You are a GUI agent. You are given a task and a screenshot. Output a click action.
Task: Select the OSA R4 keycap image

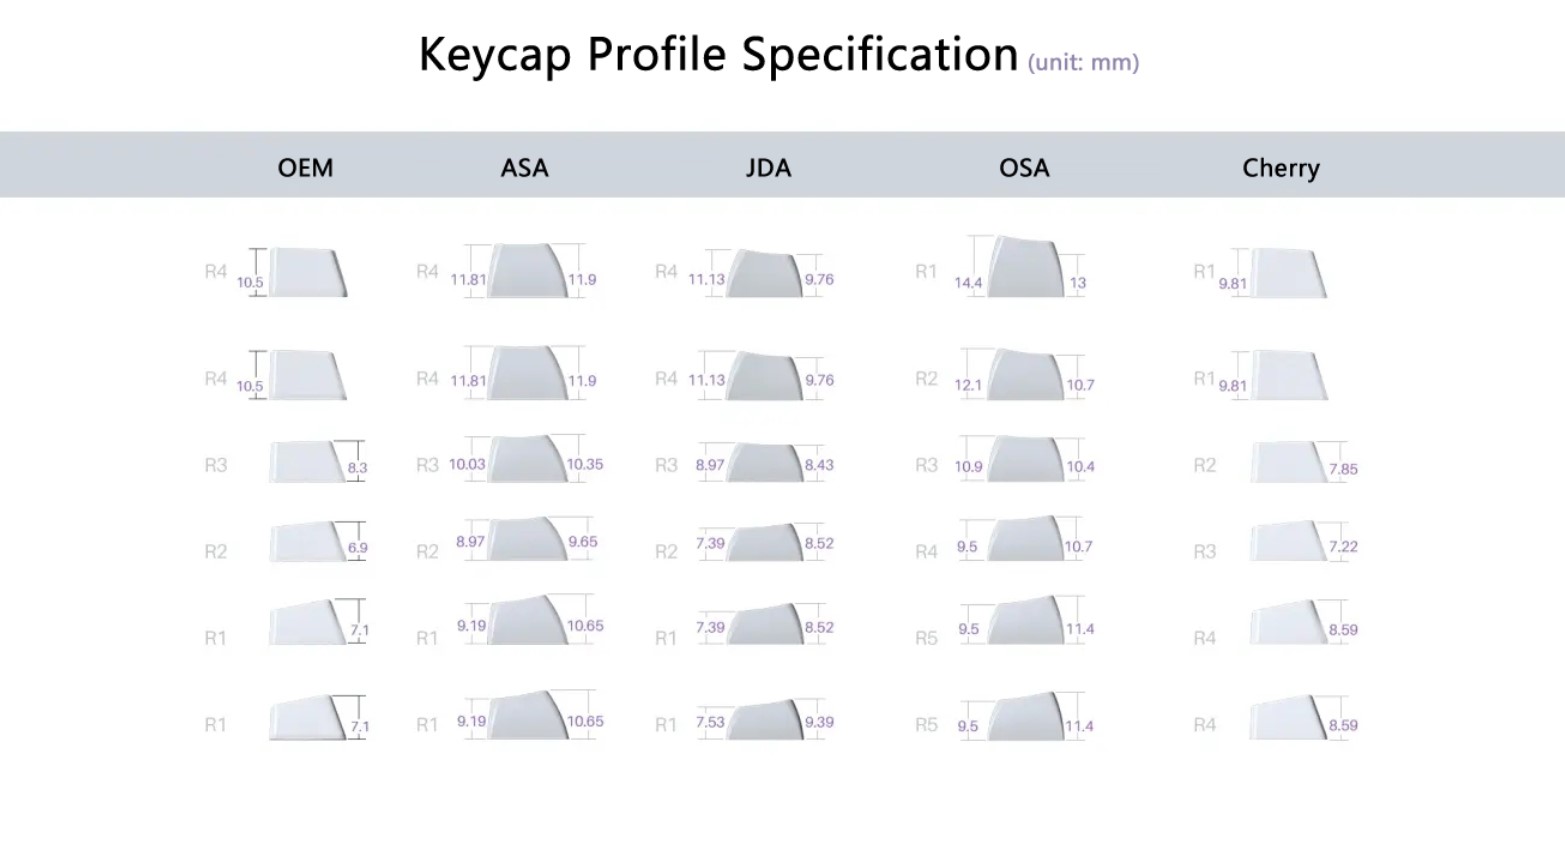[1024, 540]
